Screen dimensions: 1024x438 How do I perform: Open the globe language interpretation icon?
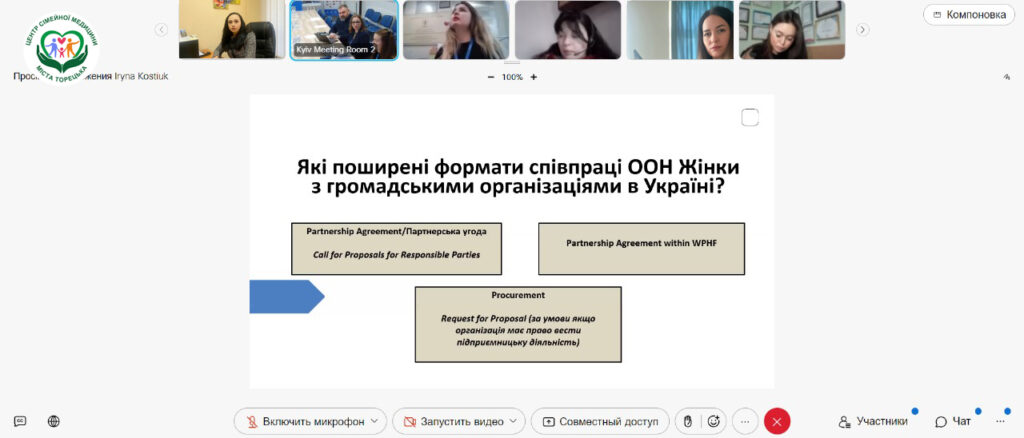pos(54,422)
